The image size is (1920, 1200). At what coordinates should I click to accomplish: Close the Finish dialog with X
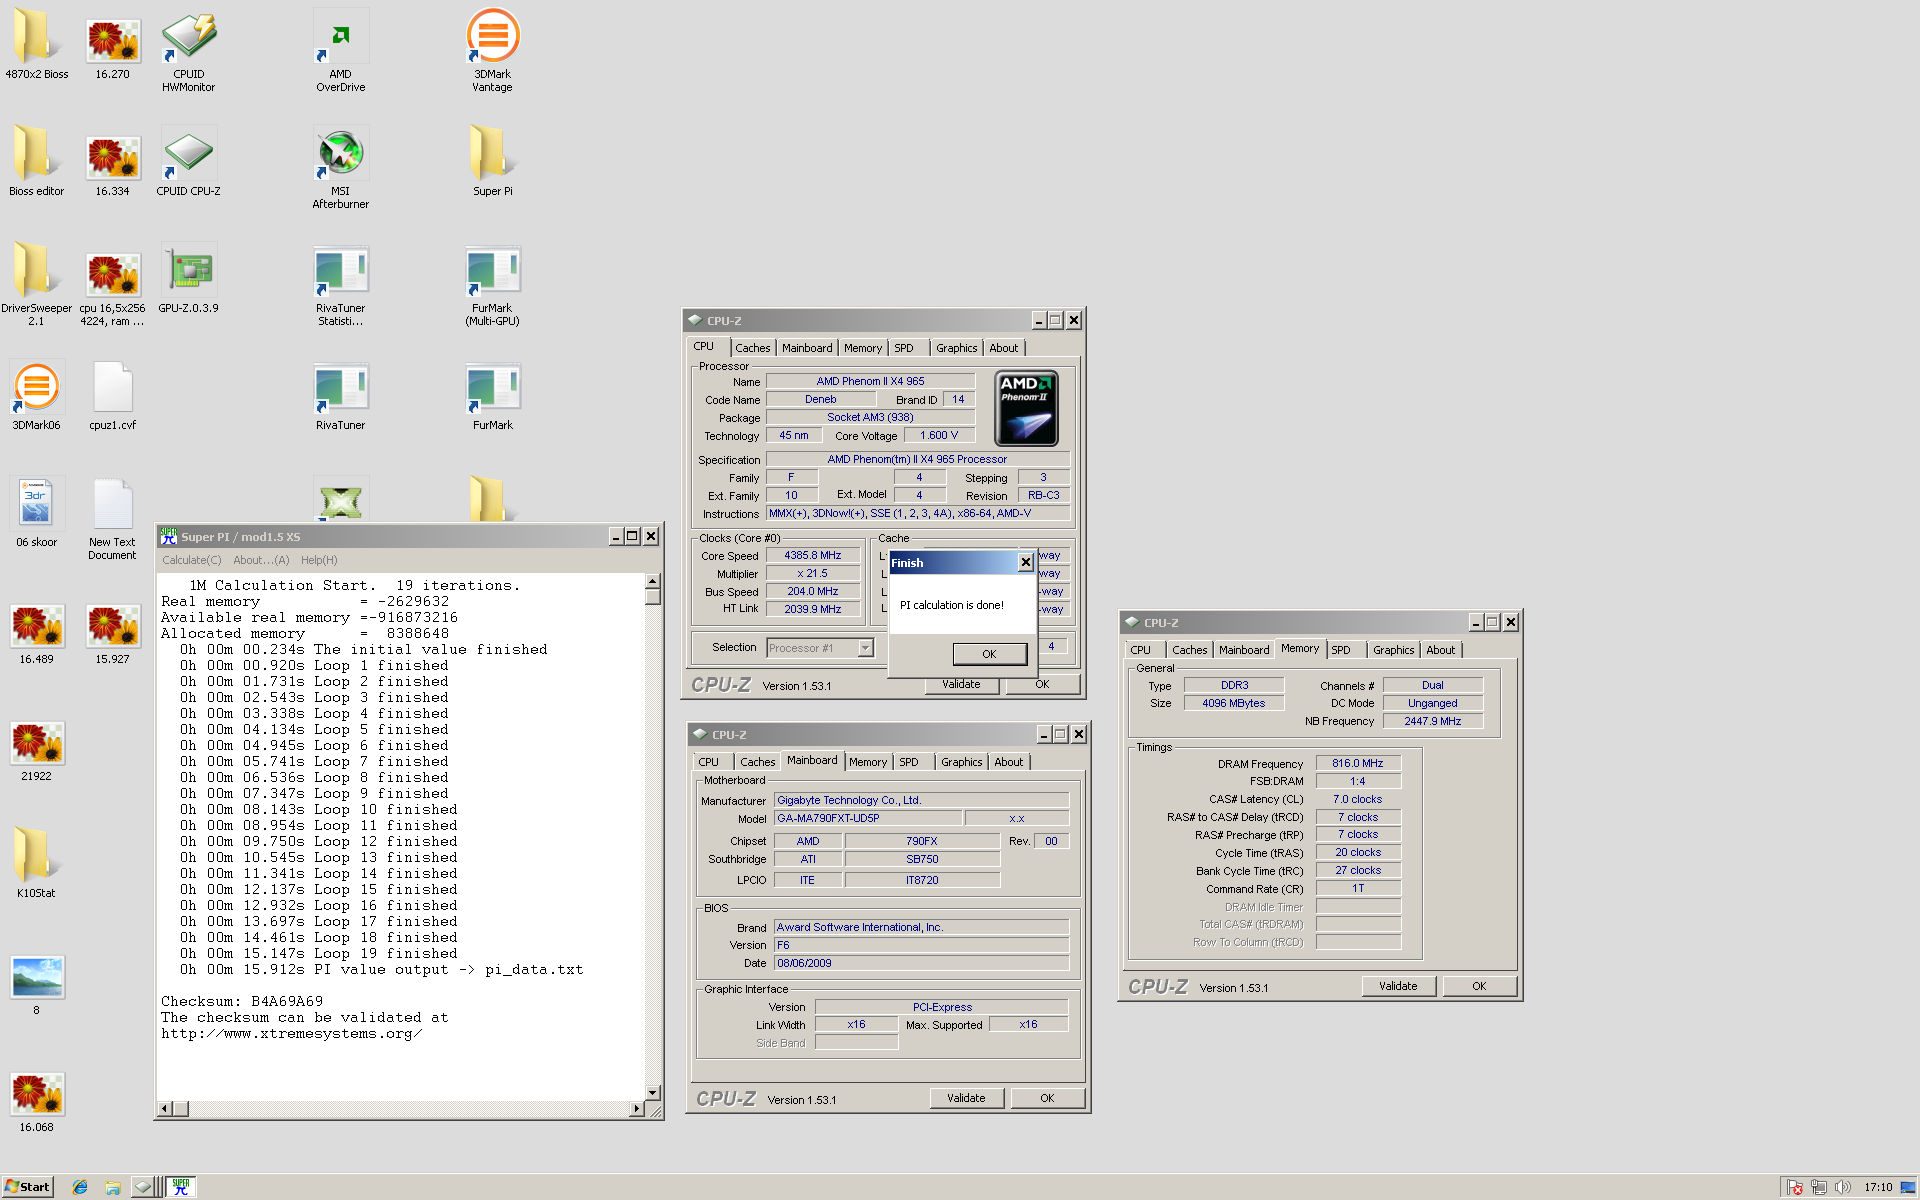tap(1025, 563)
